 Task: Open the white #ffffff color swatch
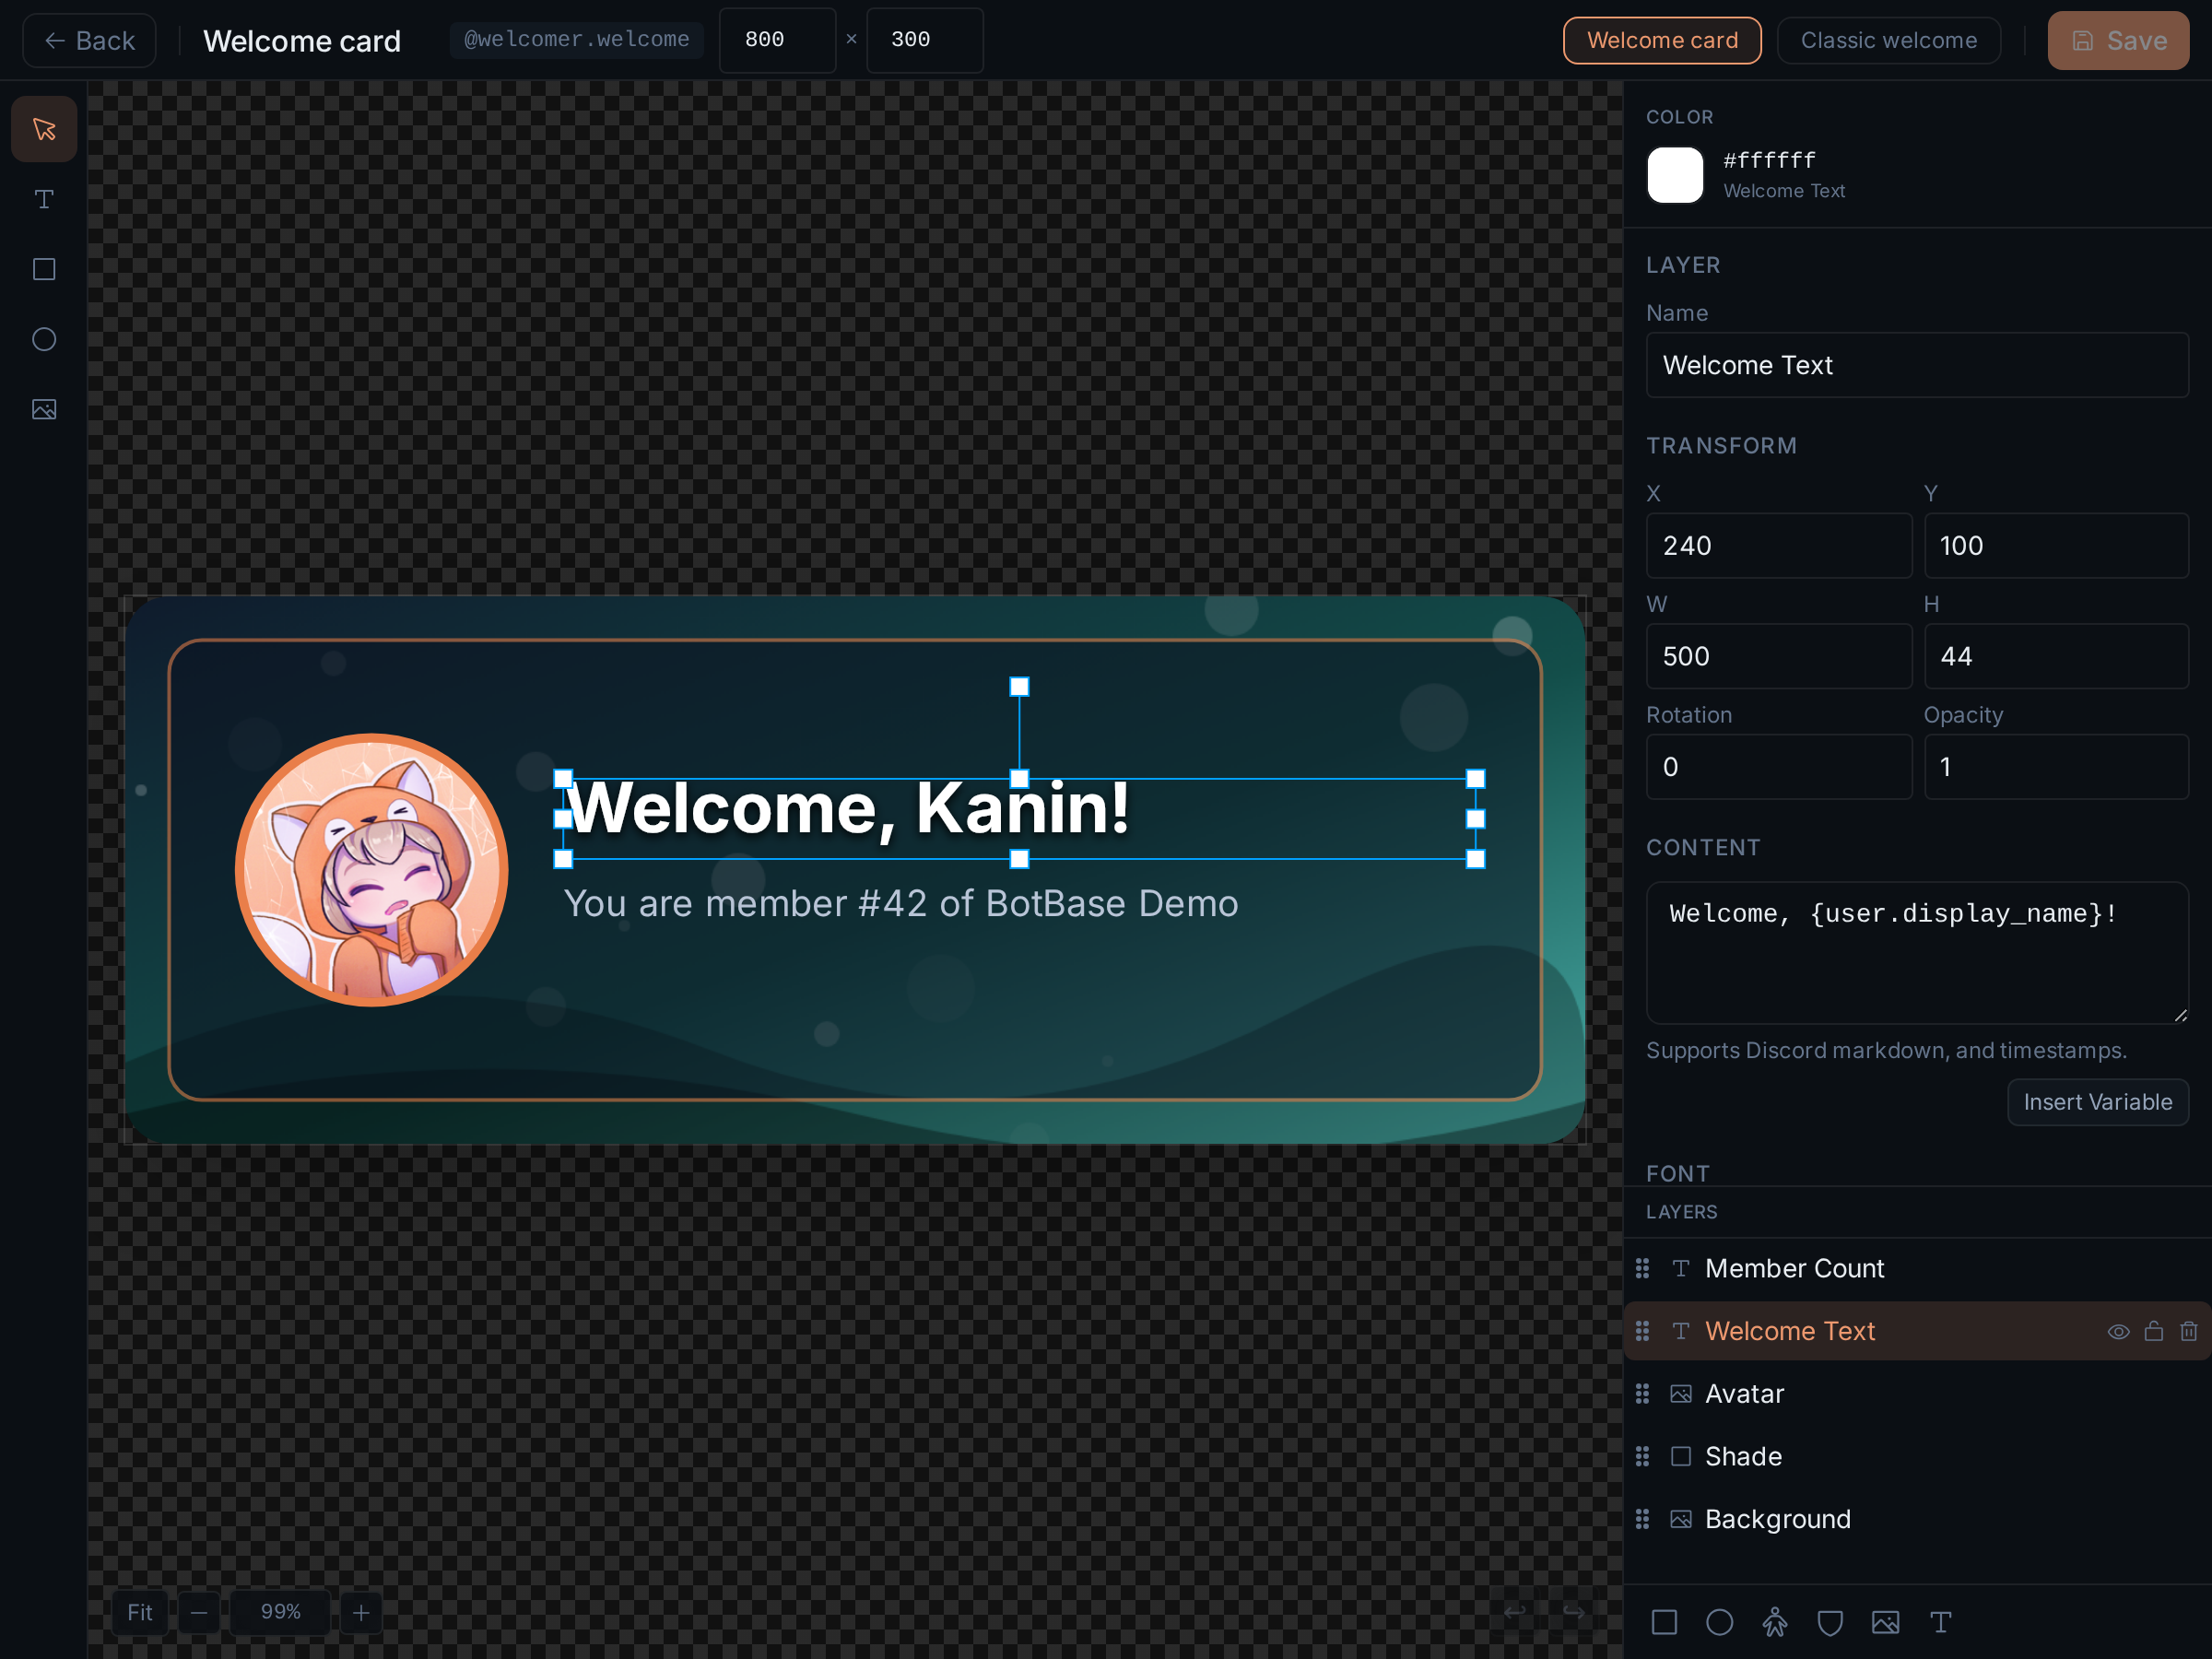click(1675, 175)
